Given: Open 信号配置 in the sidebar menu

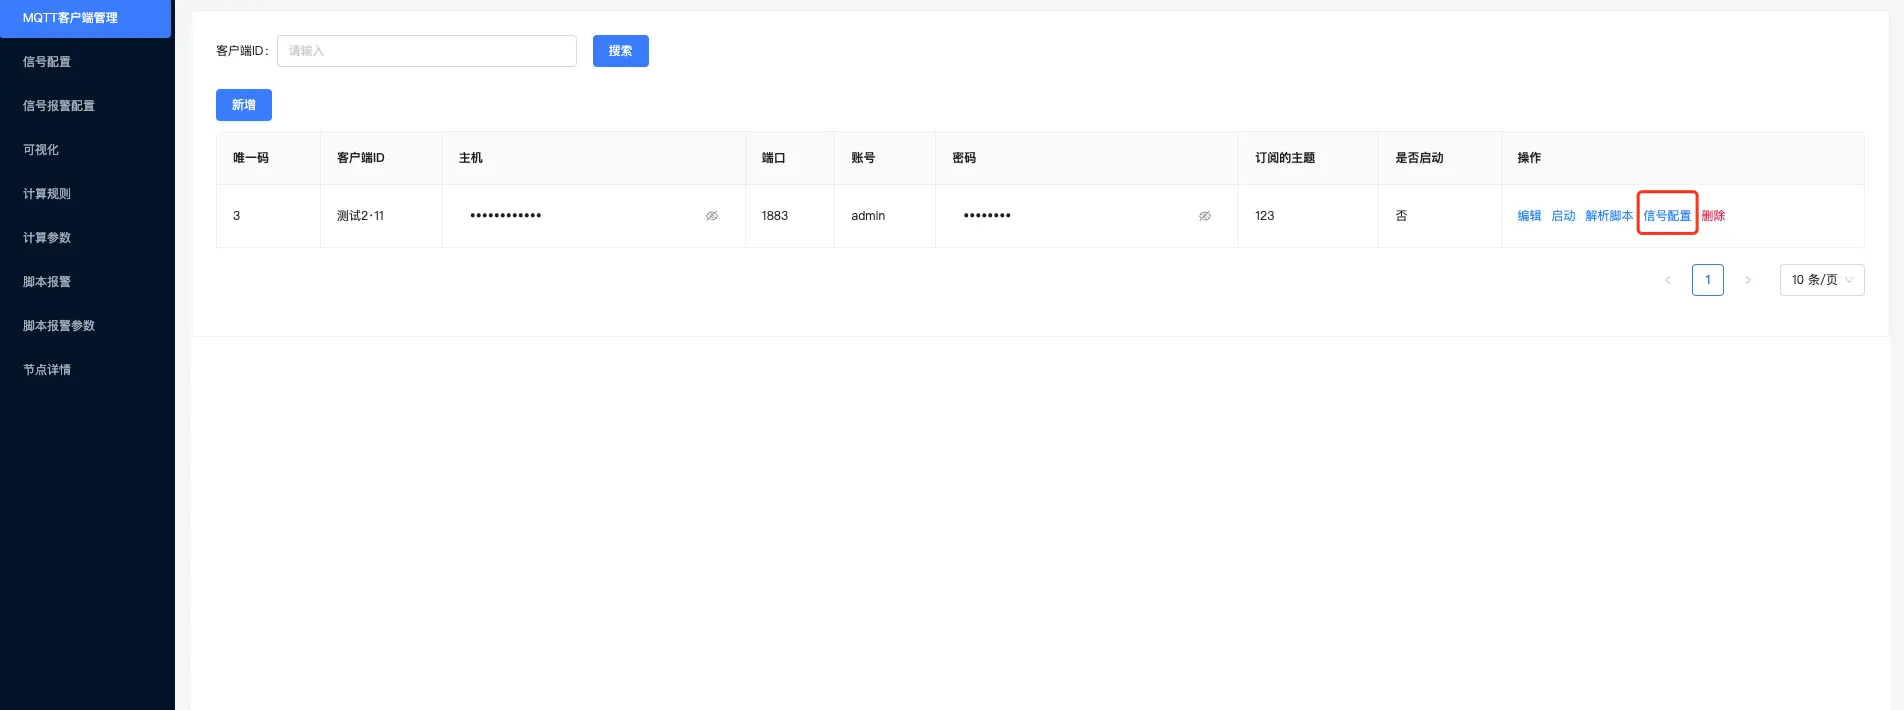Looking at the screenshot, I should click(x=47, y=62).
